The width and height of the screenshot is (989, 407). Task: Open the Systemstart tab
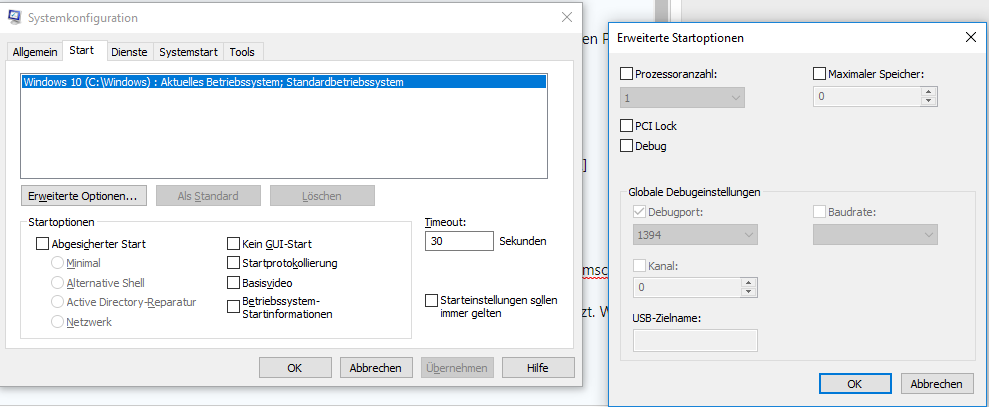(187, 52)
